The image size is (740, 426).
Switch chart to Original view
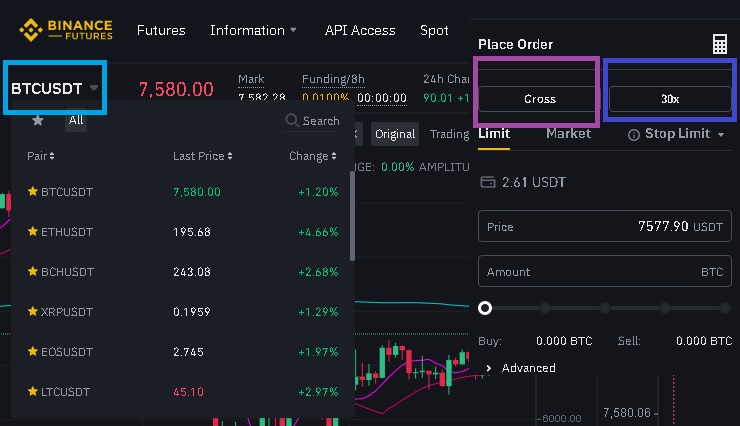point(395,134)
